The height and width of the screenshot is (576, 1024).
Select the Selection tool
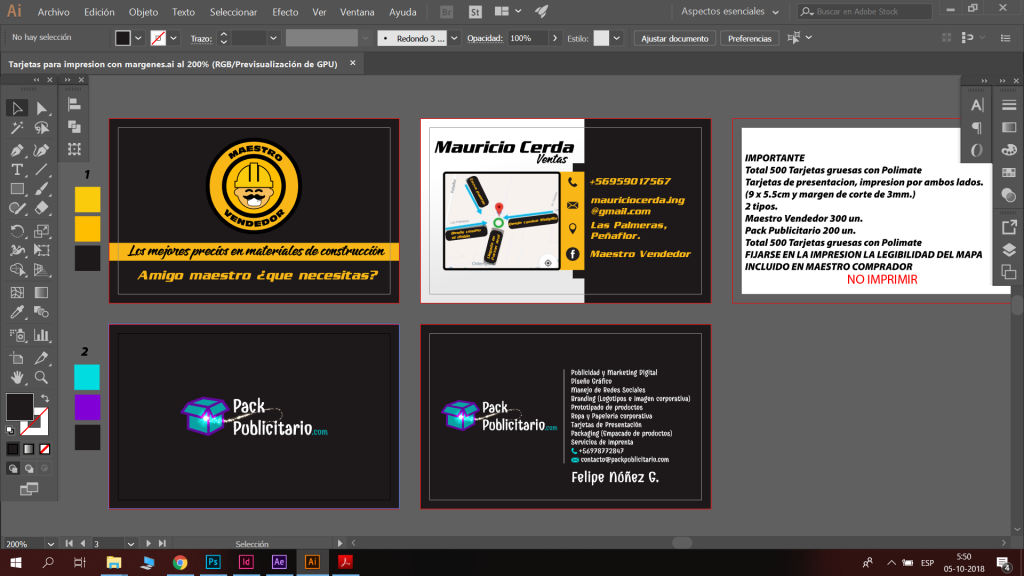[x=17, y=108]
